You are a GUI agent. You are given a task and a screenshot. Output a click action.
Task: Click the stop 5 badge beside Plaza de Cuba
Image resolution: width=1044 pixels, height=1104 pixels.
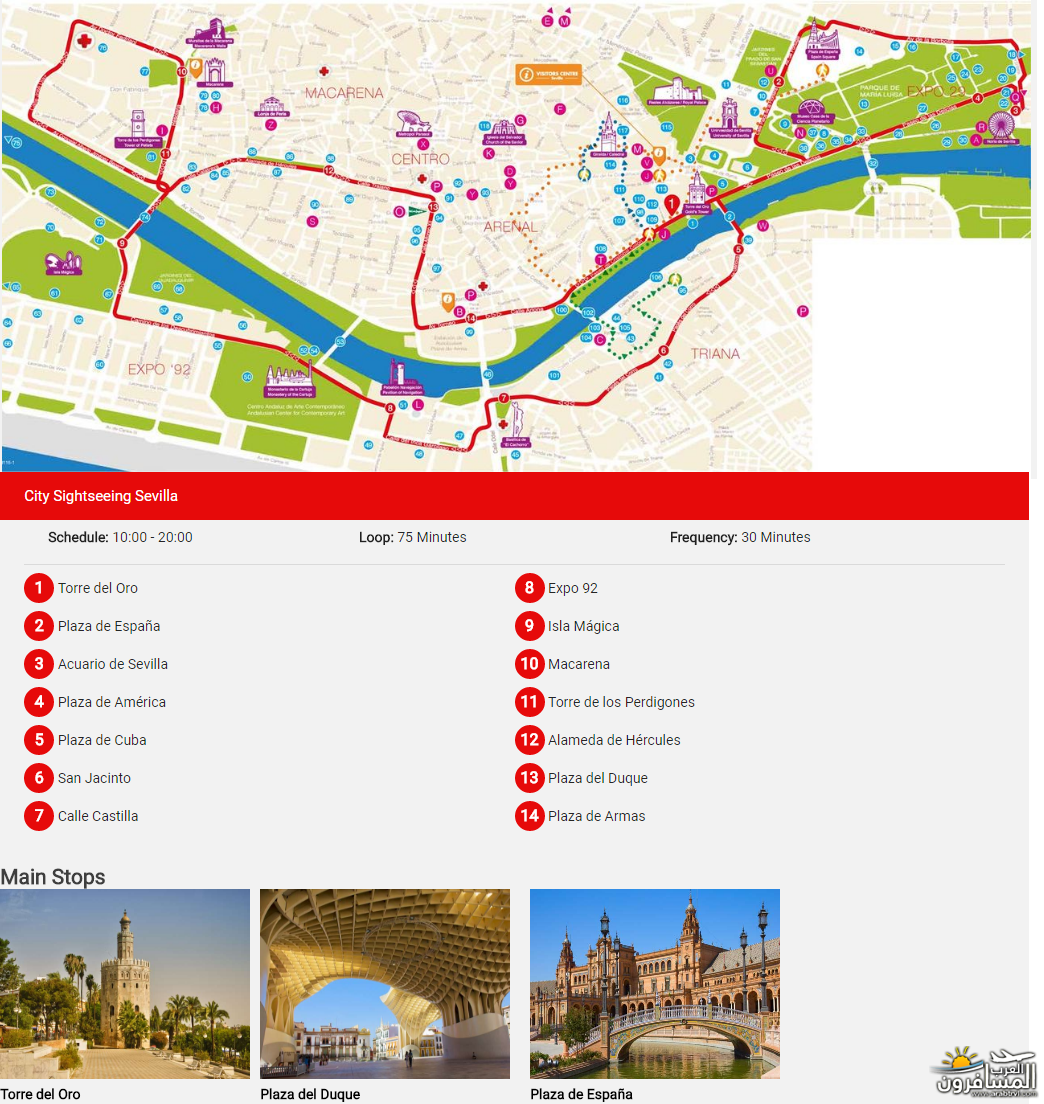tap(39, 740)
